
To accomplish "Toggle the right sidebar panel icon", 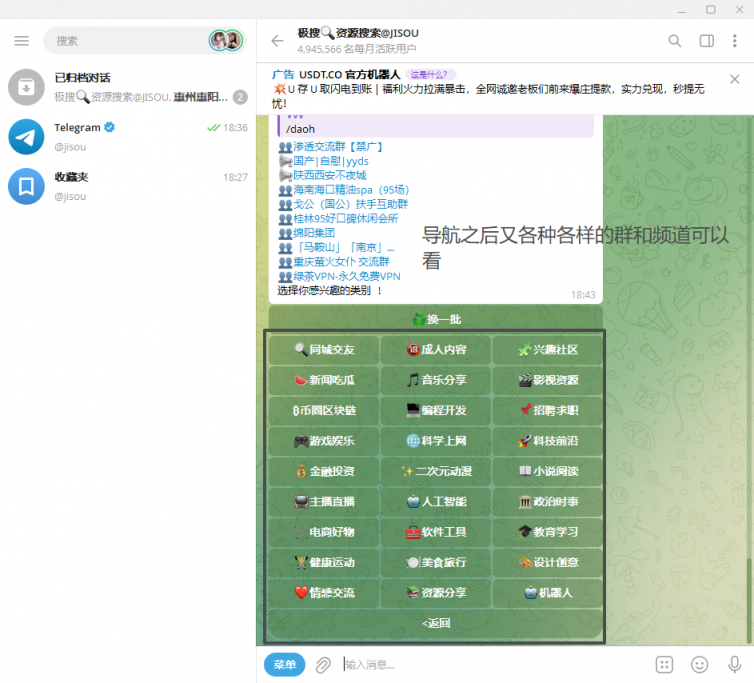I will 706,41.
